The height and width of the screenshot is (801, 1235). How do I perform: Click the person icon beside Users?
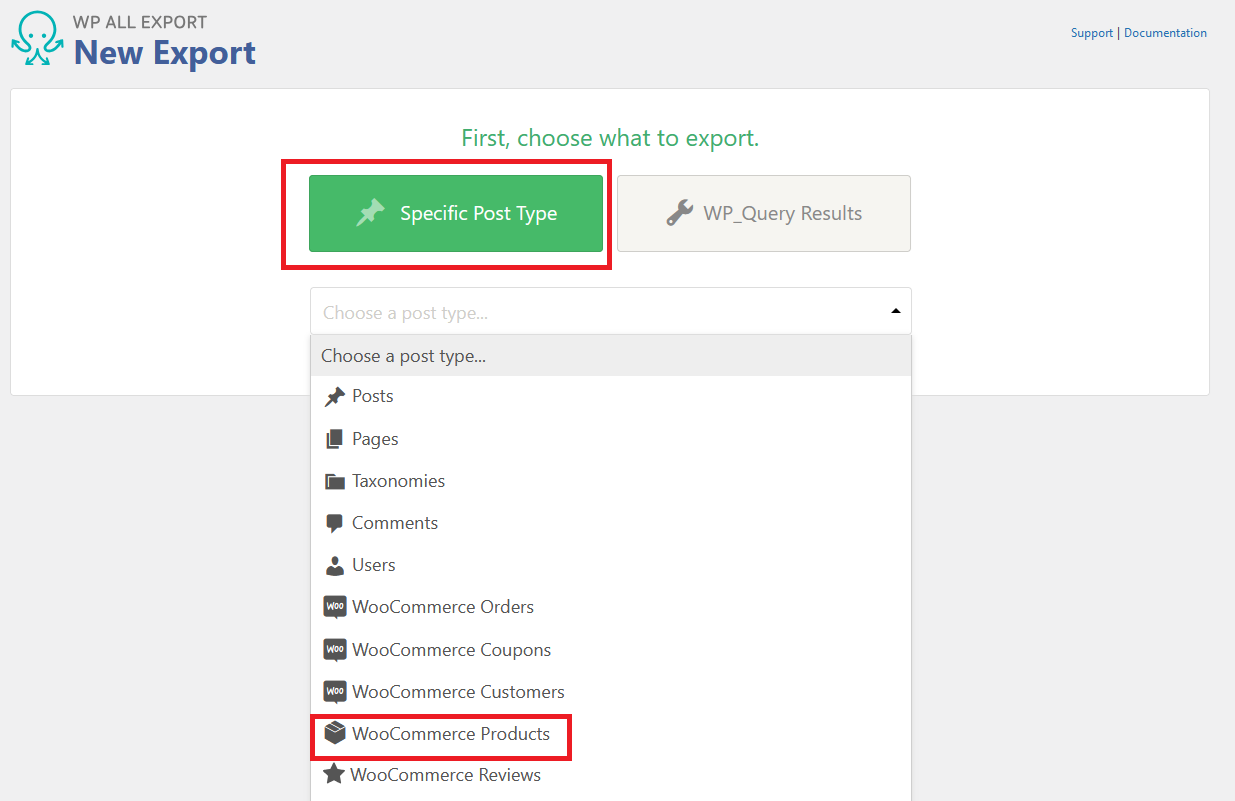[x=335, y=565]
